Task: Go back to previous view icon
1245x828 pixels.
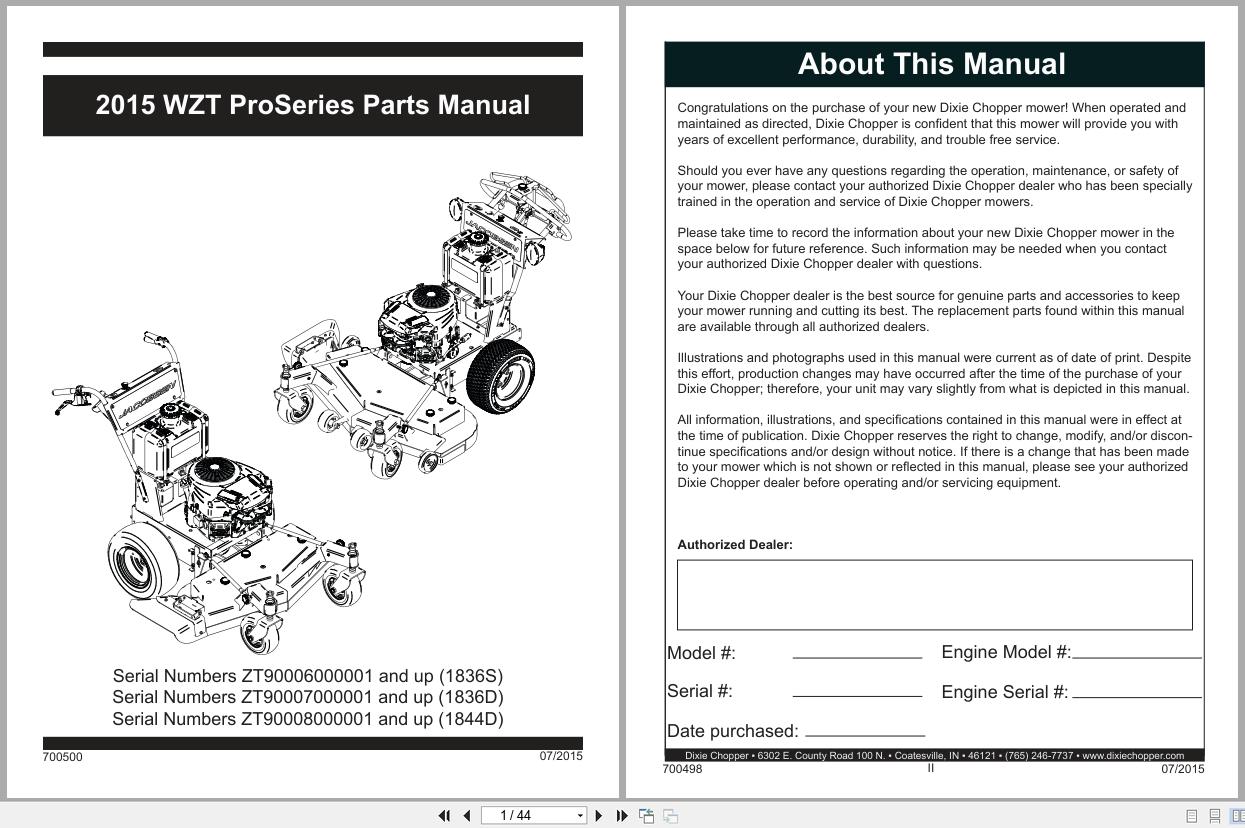Action: (647, 816)
